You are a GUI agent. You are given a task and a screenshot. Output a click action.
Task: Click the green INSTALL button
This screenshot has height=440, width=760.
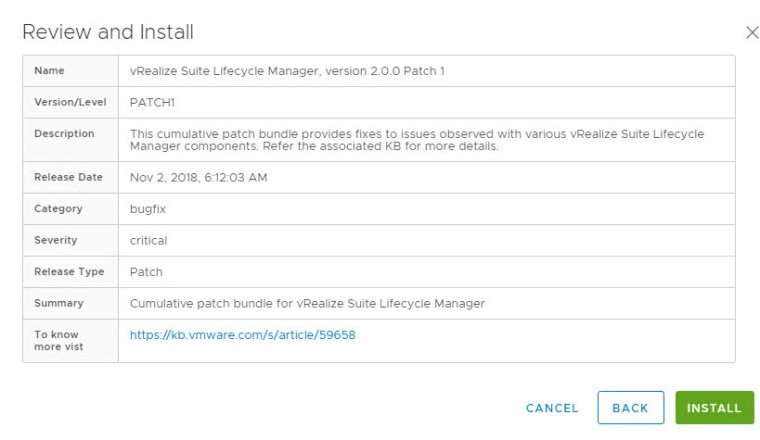tap(714, 408)
